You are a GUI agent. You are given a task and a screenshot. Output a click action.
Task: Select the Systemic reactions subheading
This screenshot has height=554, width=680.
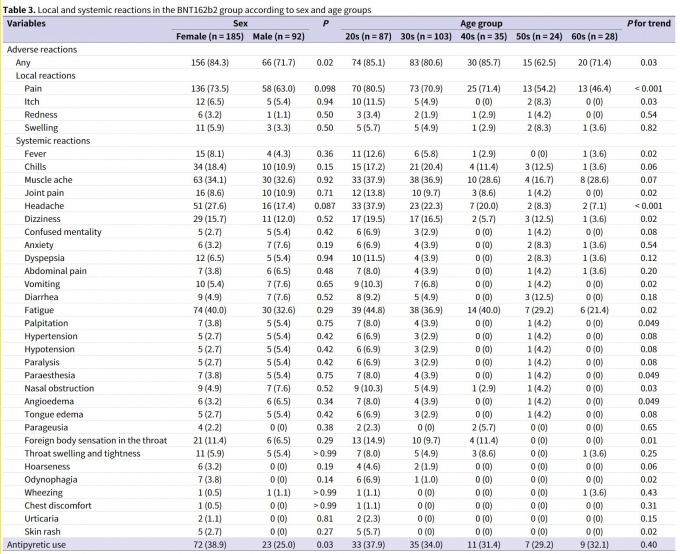pos(53,140)
